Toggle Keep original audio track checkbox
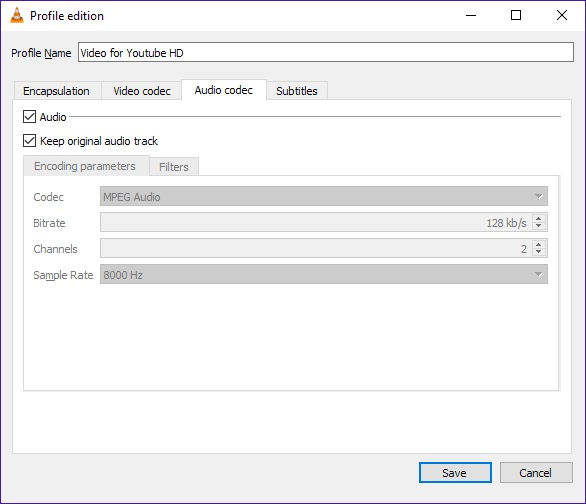The image size is (586, 504). (x=29, y=141)
